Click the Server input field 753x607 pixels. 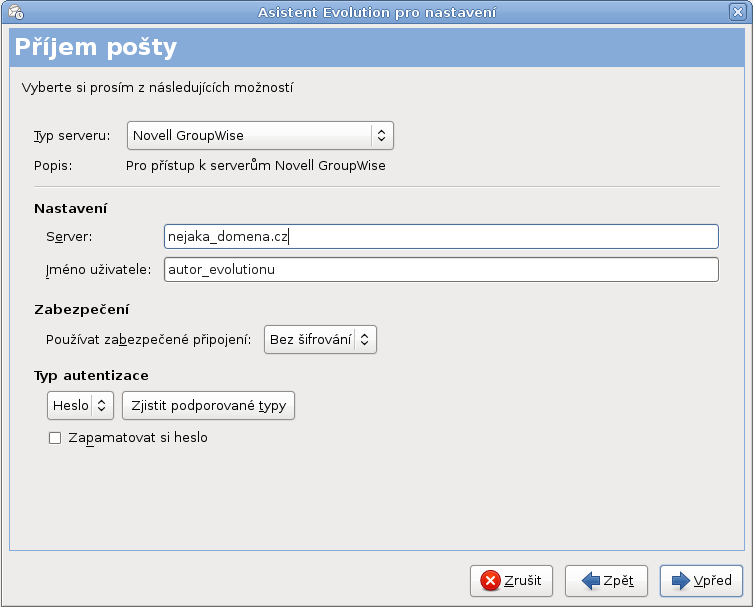click(x=441, y=236)
